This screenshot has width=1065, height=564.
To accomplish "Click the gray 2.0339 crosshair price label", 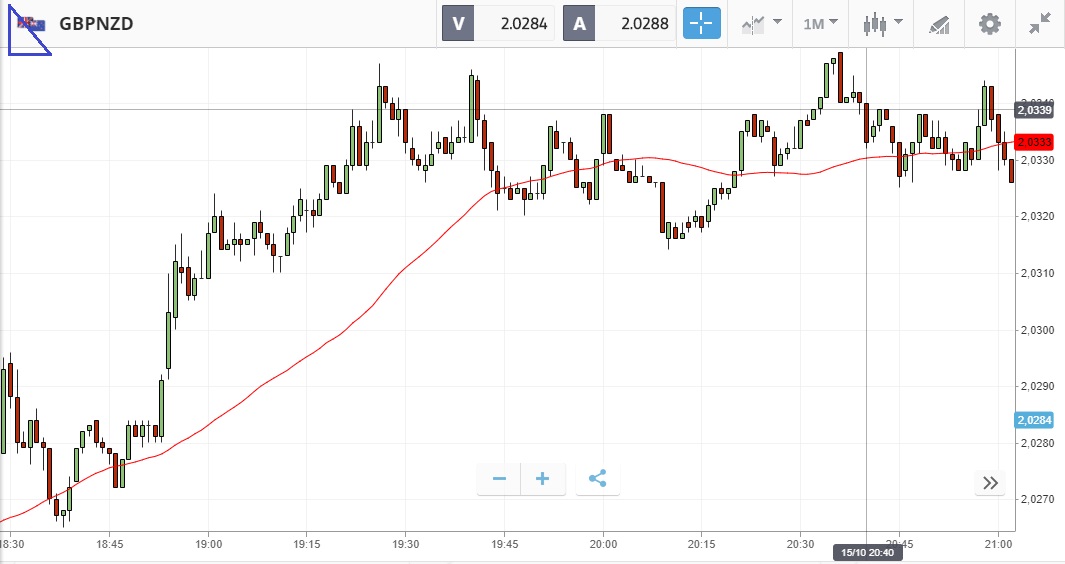I will (x=1034, y=109).
